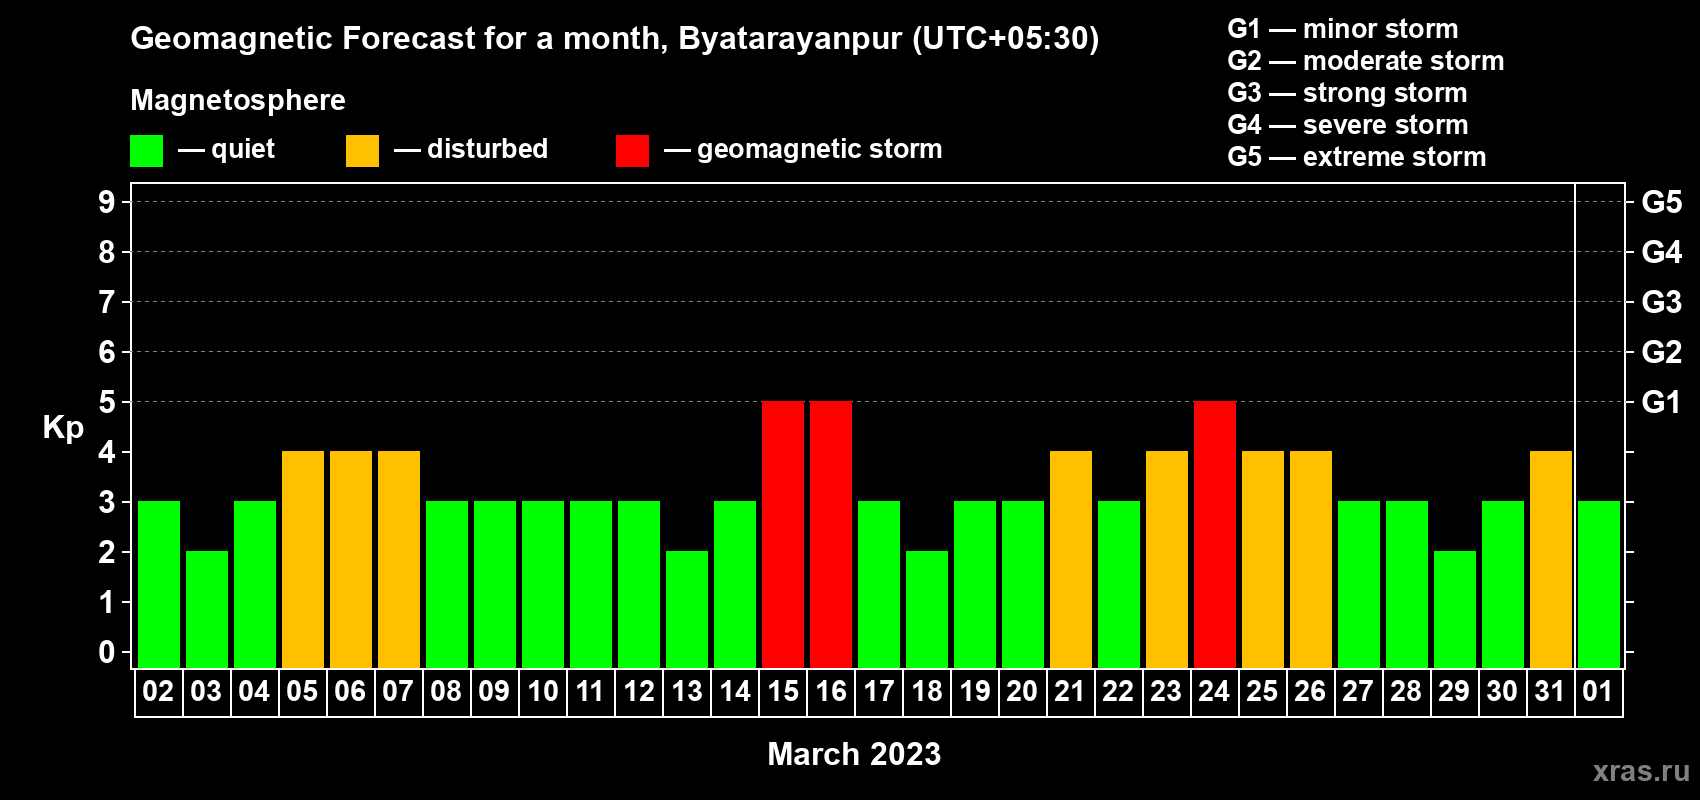The width and height of the screenshot is (1700, 800).
Task: Click the Kp value 9 on axis
Action: coord(107,202)
